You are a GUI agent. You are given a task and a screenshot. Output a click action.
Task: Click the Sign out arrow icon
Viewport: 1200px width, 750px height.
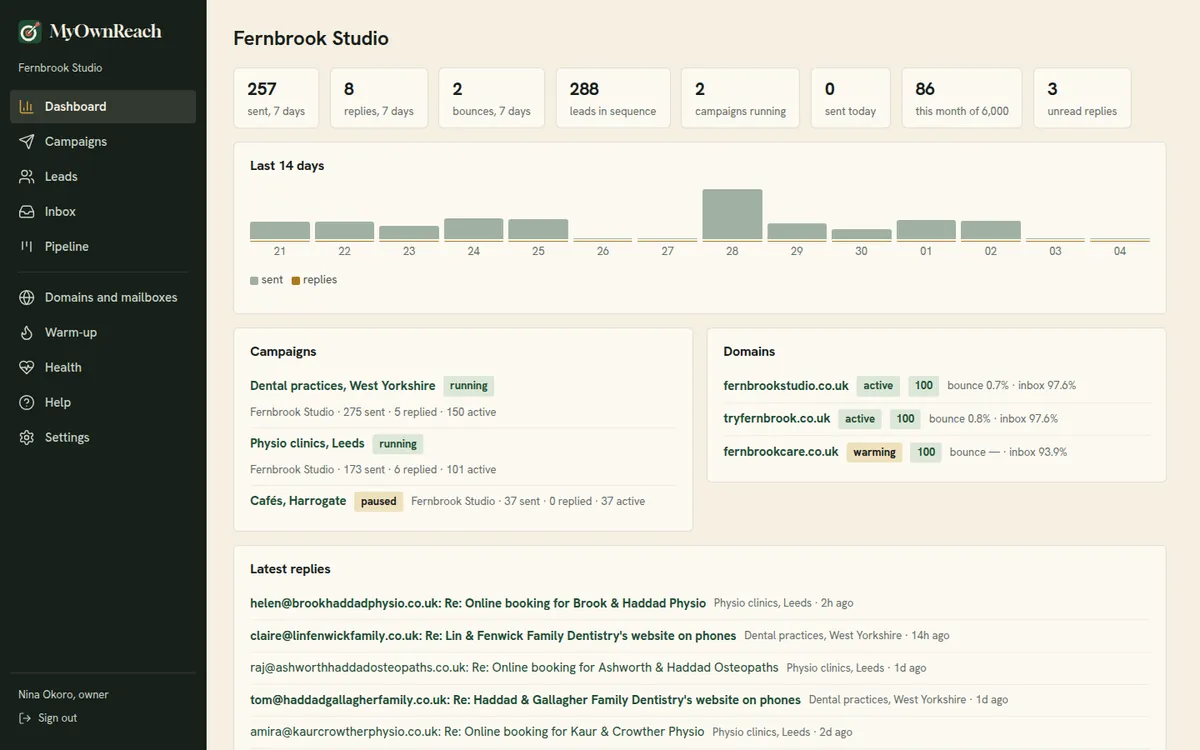point(25,718)
